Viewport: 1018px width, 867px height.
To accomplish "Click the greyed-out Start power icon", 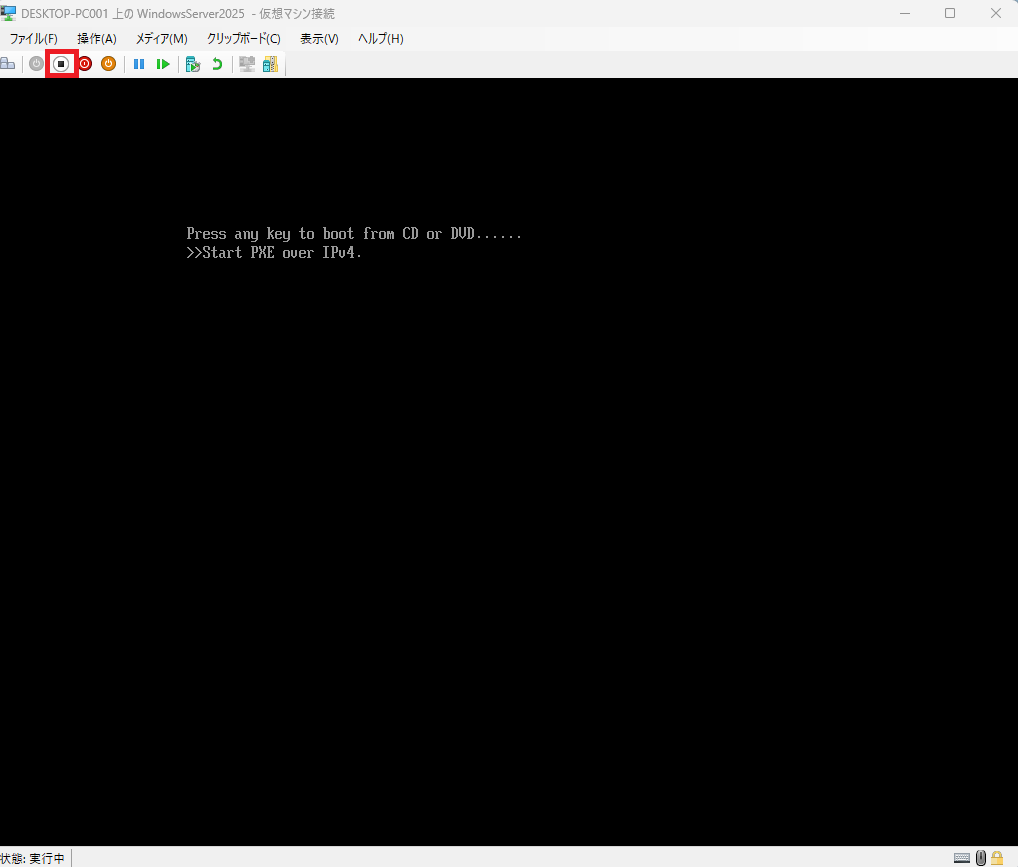I will pyautogui.click(x=36, y=64).
